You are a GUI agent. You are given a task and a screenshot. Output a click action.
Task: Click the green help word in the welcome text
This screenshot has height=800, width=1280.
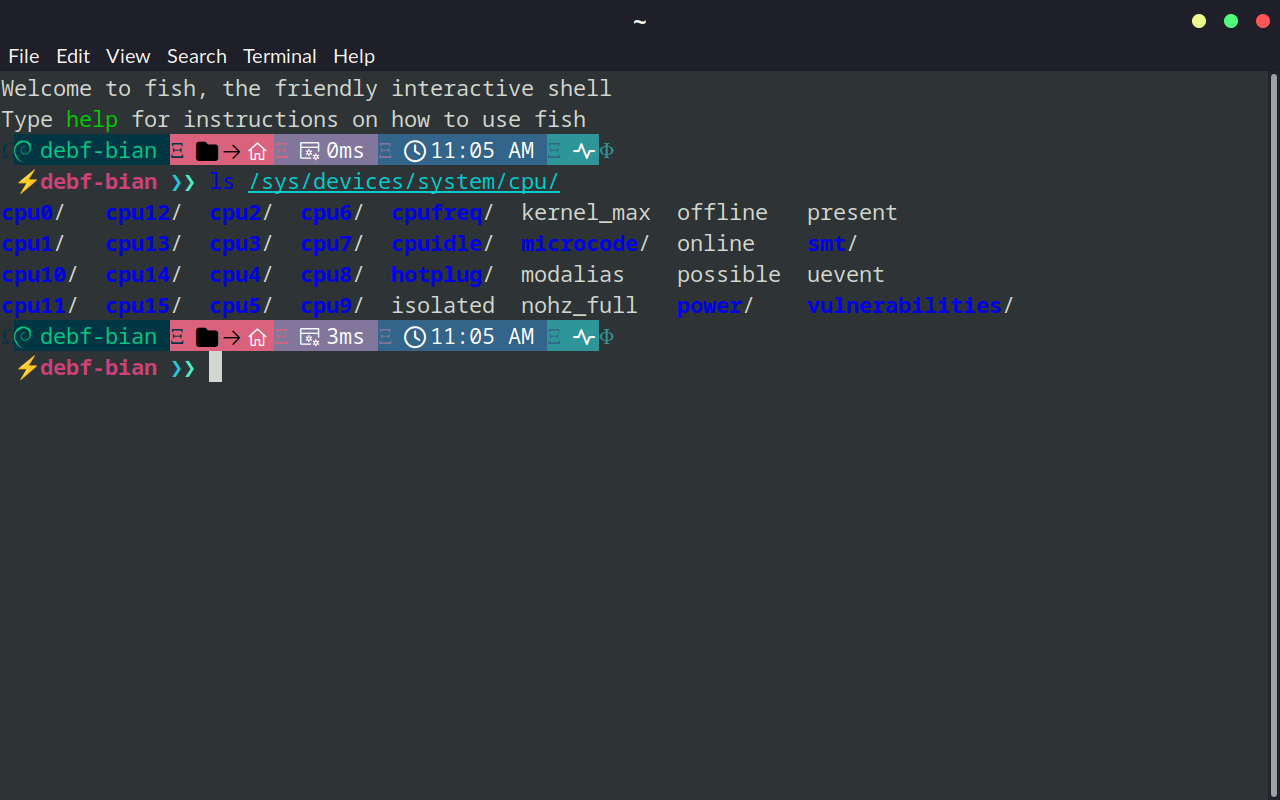click(x=92, y=120)
